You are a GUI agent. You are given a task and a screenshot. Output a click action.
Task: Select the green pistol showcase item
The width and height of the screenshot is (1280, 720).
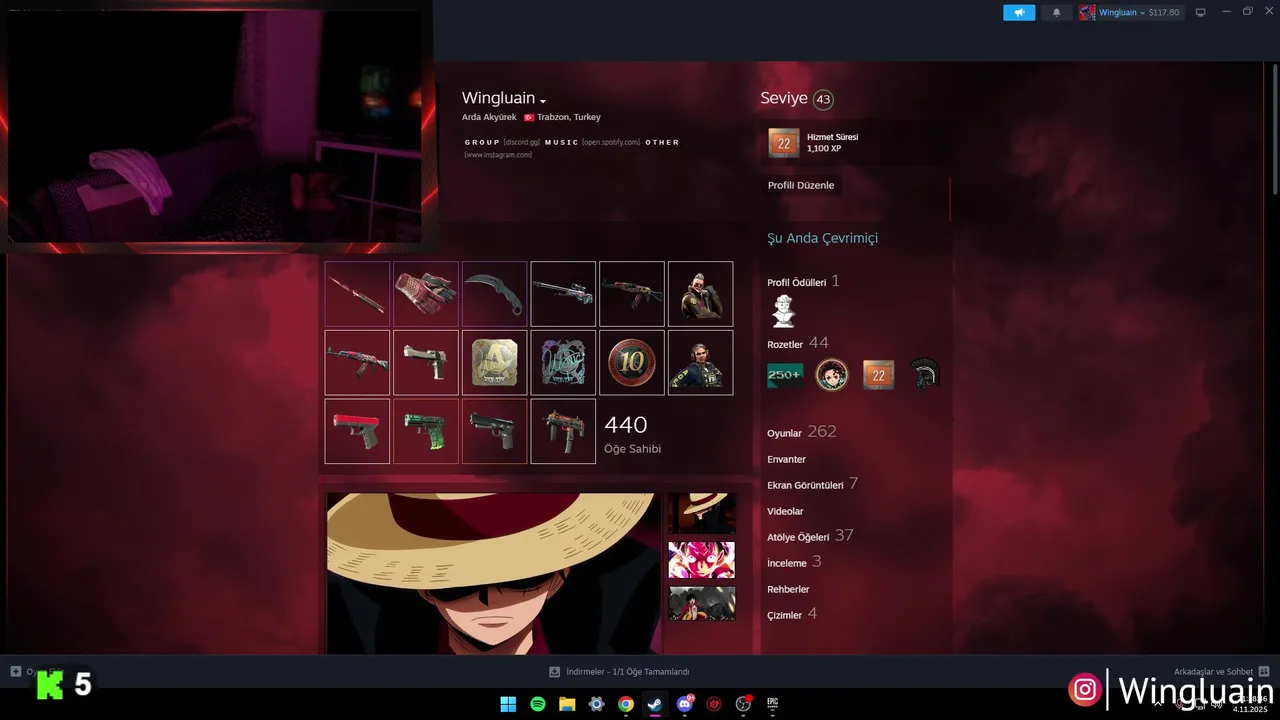[426, 432]
